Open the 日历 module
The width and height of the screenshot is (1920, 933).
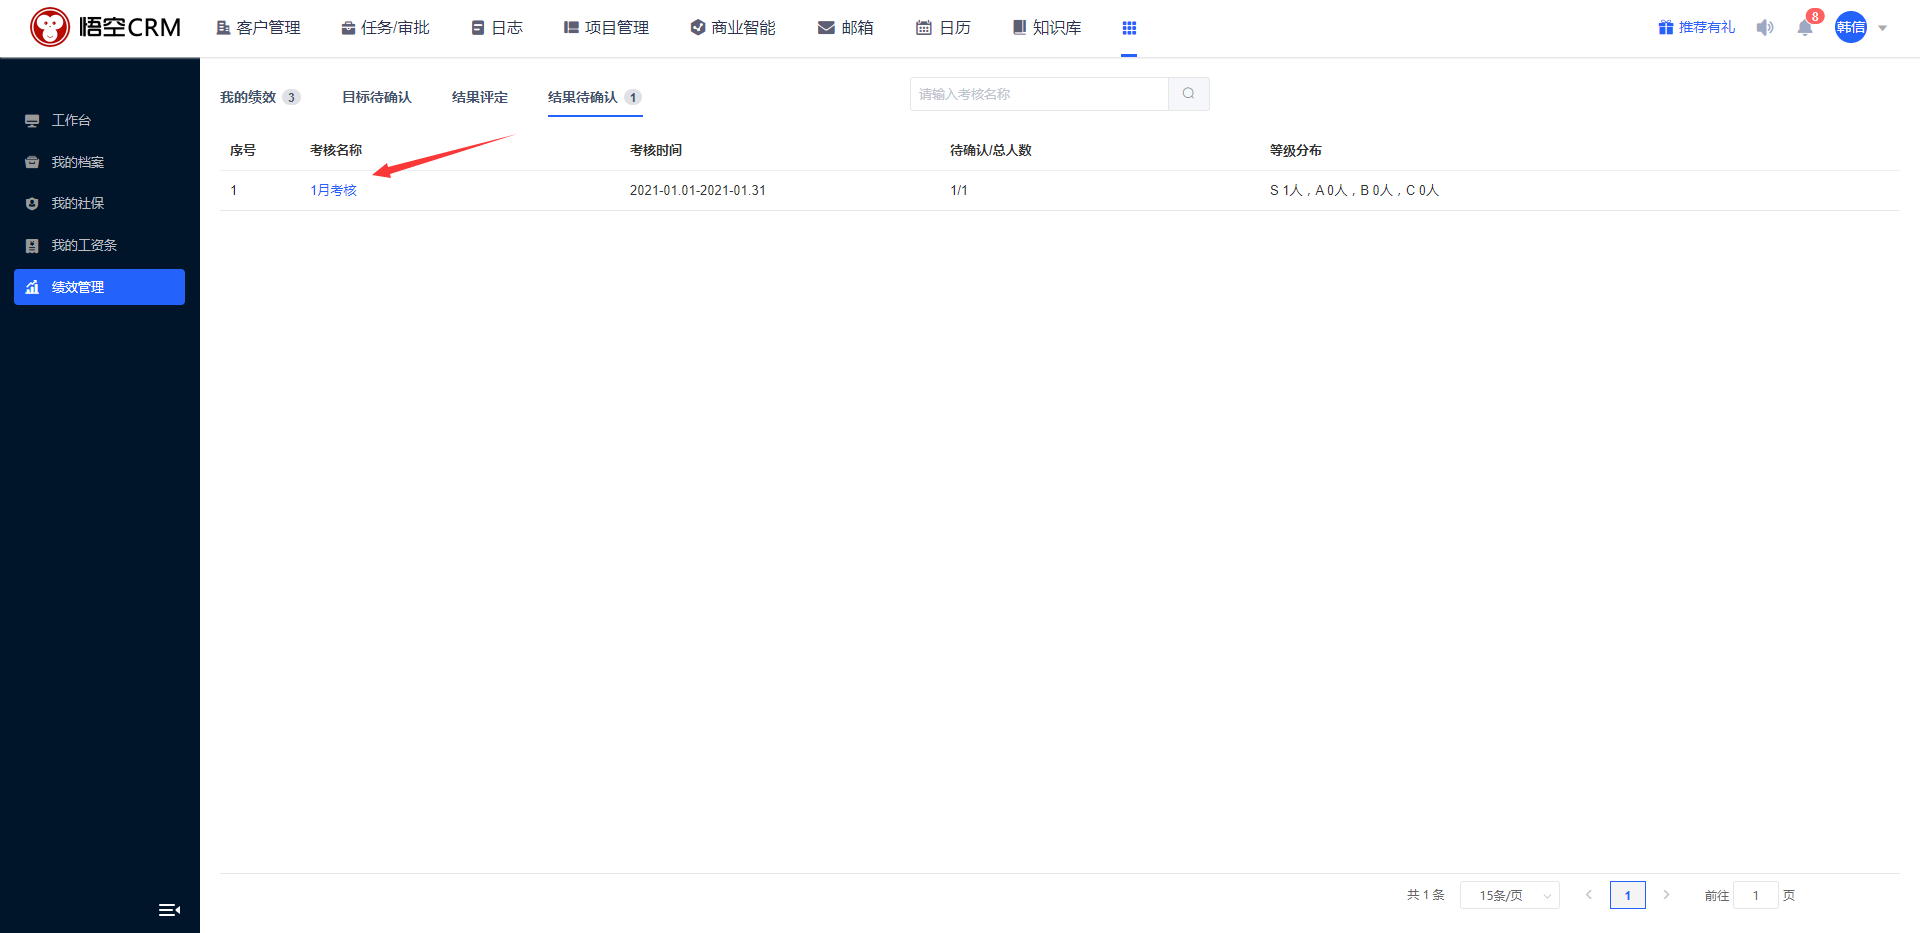pyautogui.click(x=943, y=28)
